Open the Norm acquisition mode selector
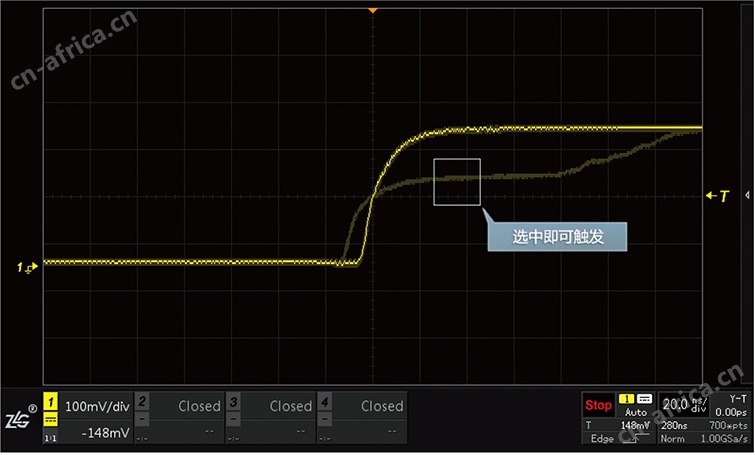The image size is (755, 455). (672, 439)
